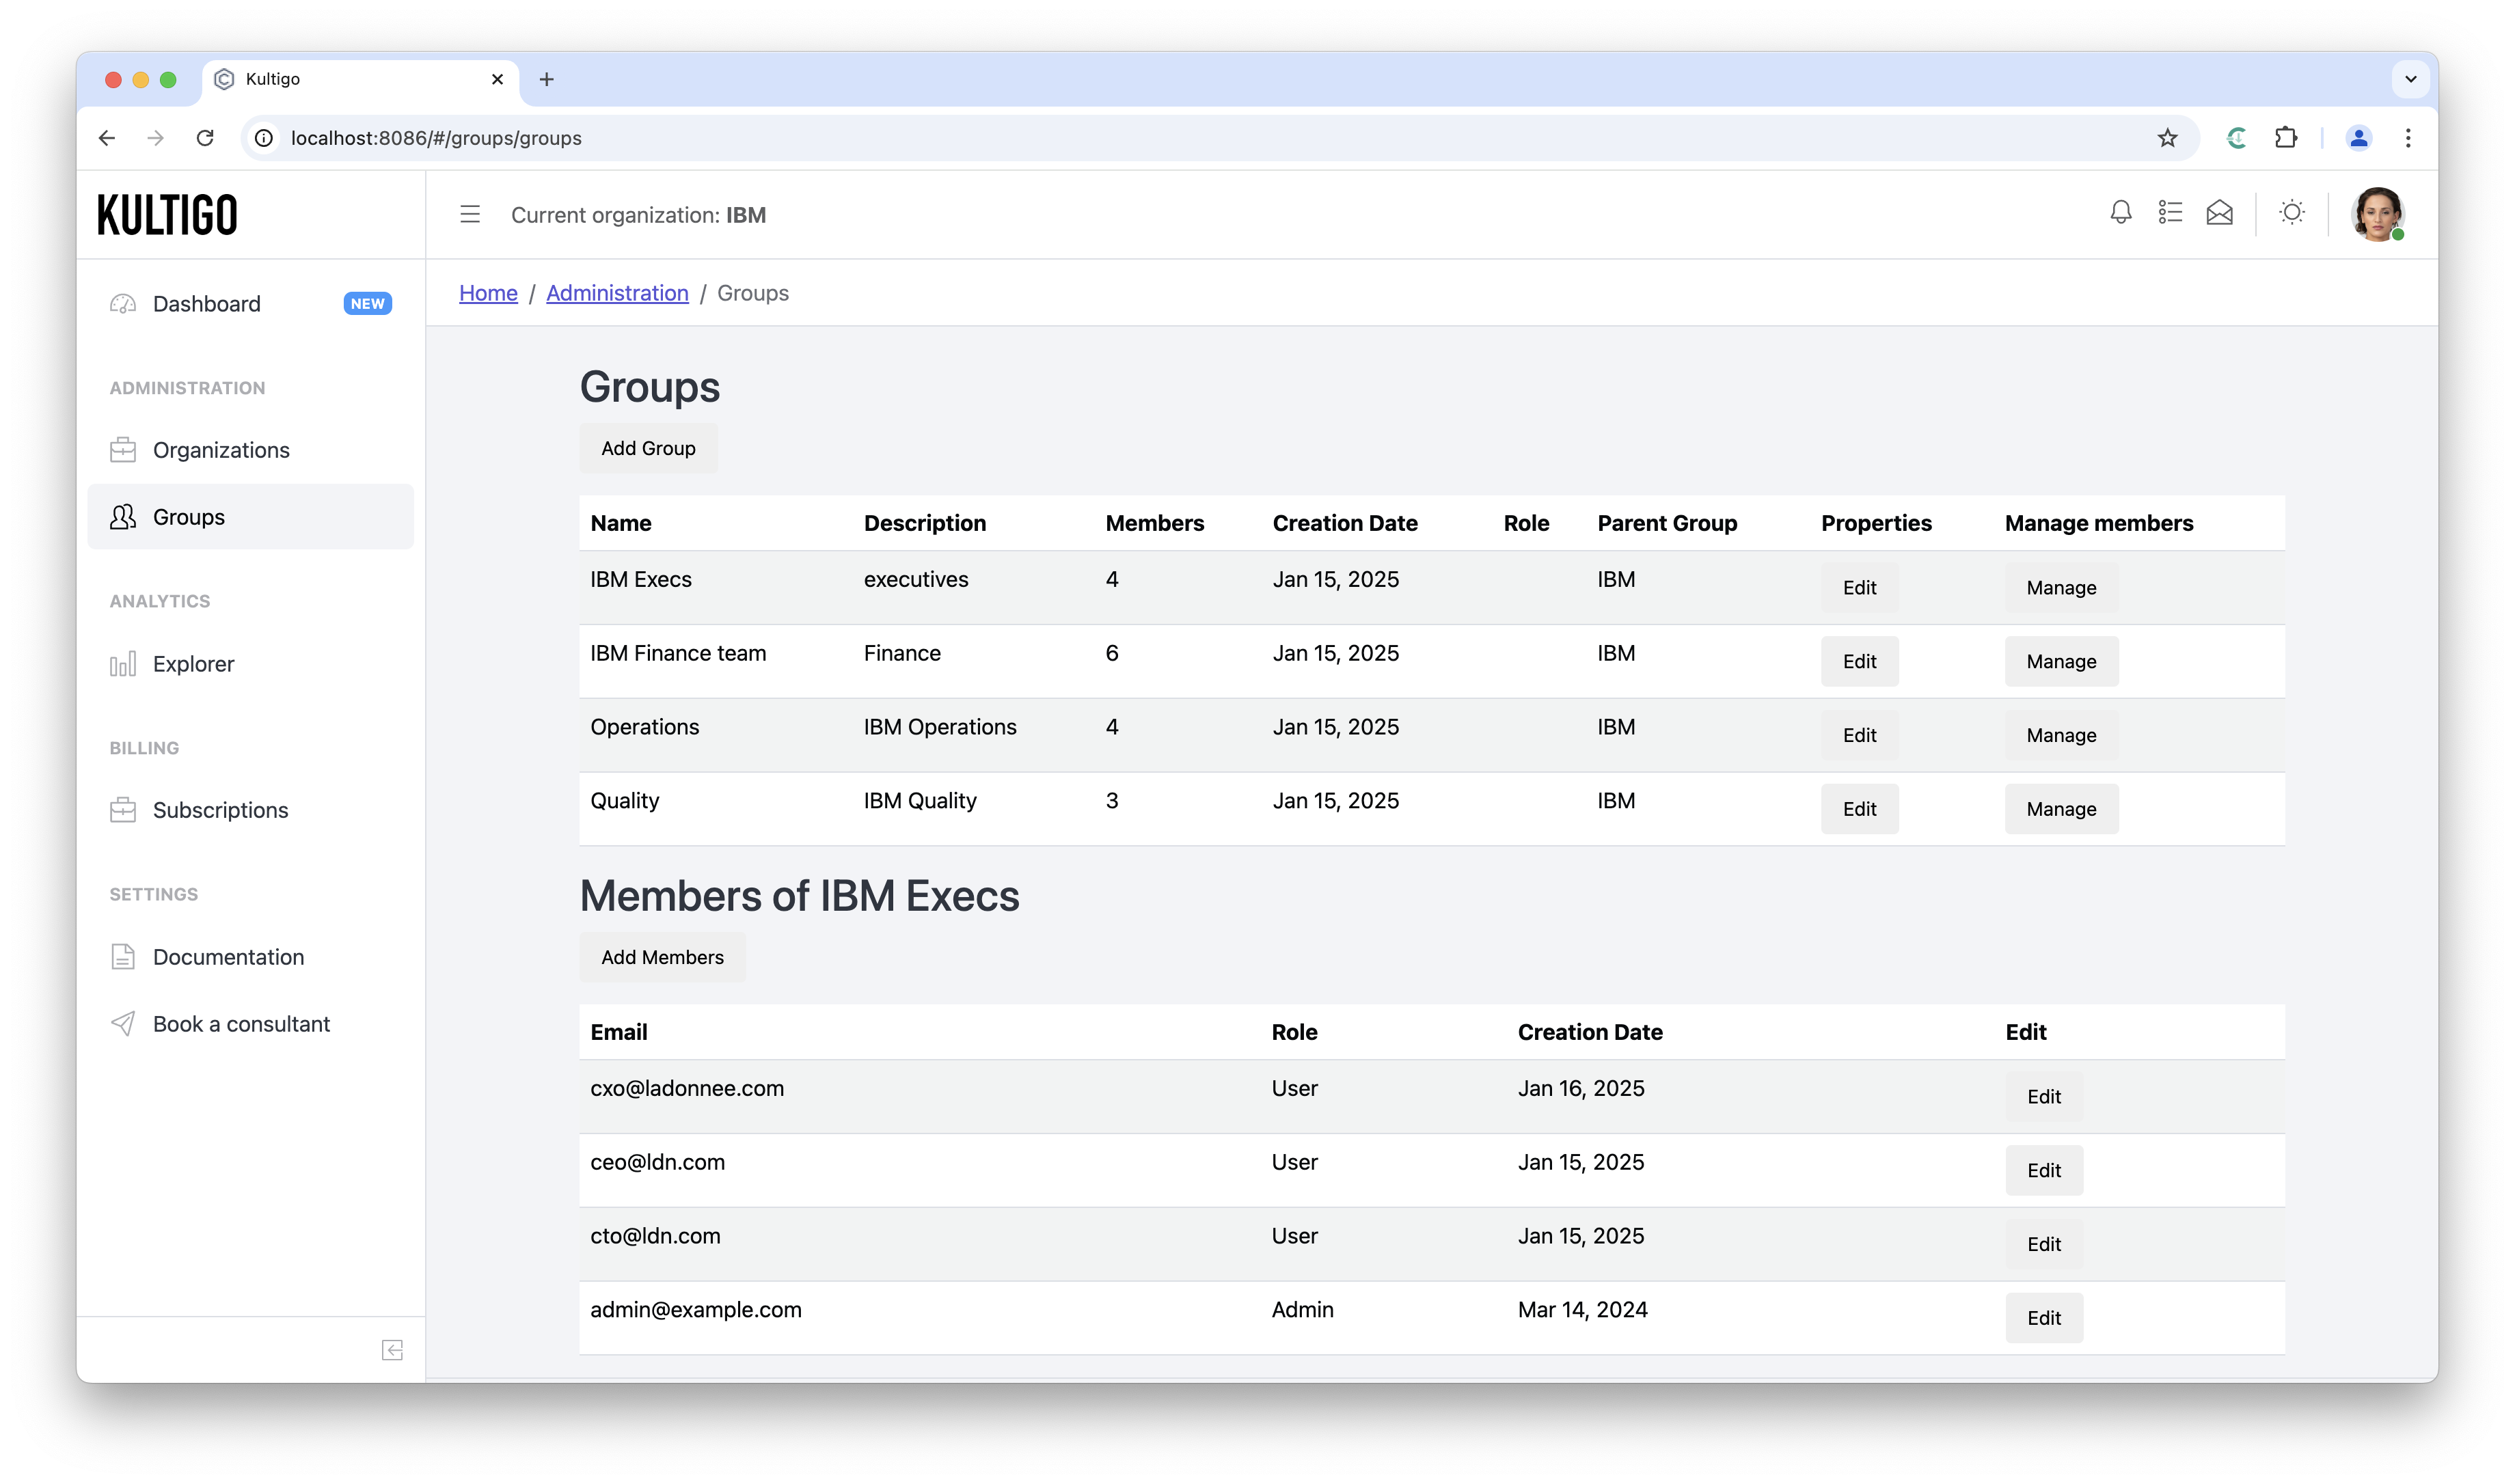Edit member cto@ldn.com
This screenshot has height=1484, width=2515.
click(x=2044, y=1244)
